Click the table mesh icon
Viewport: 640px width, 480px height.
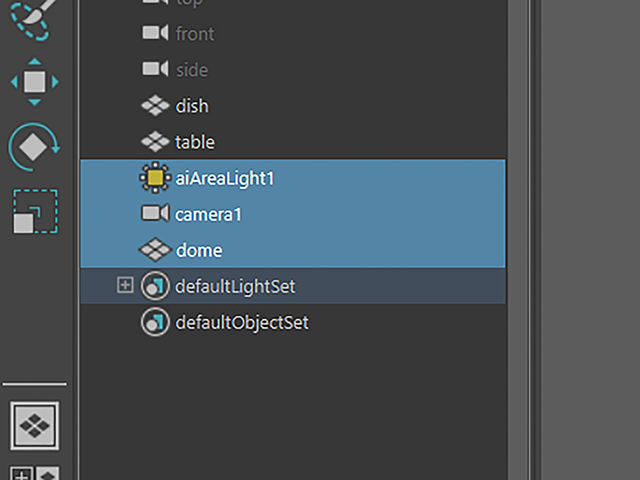[155, 142]
